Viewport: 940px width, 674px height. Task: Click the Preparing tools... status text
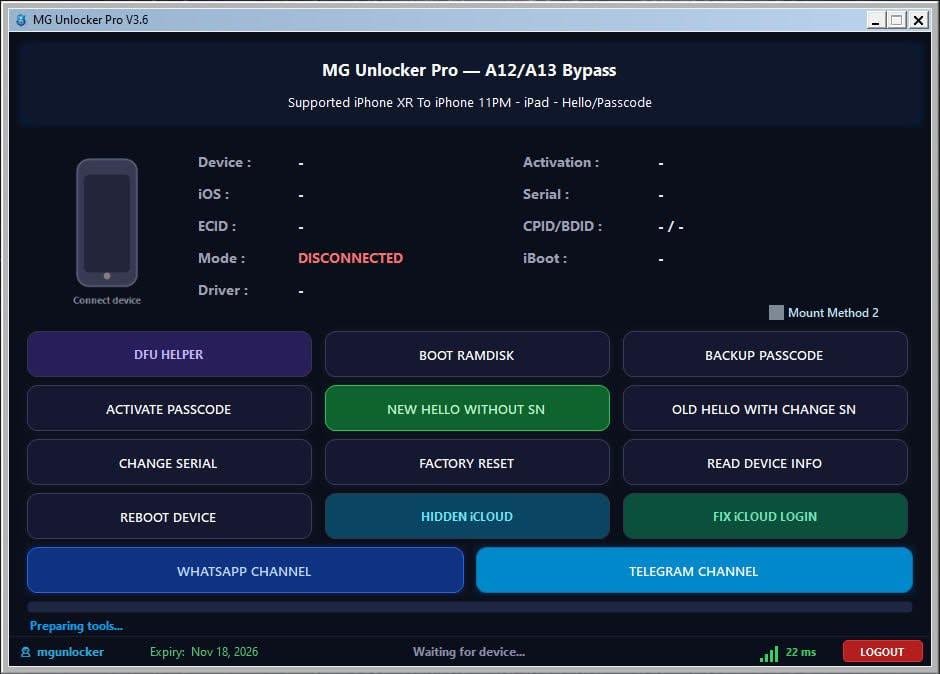76,626
